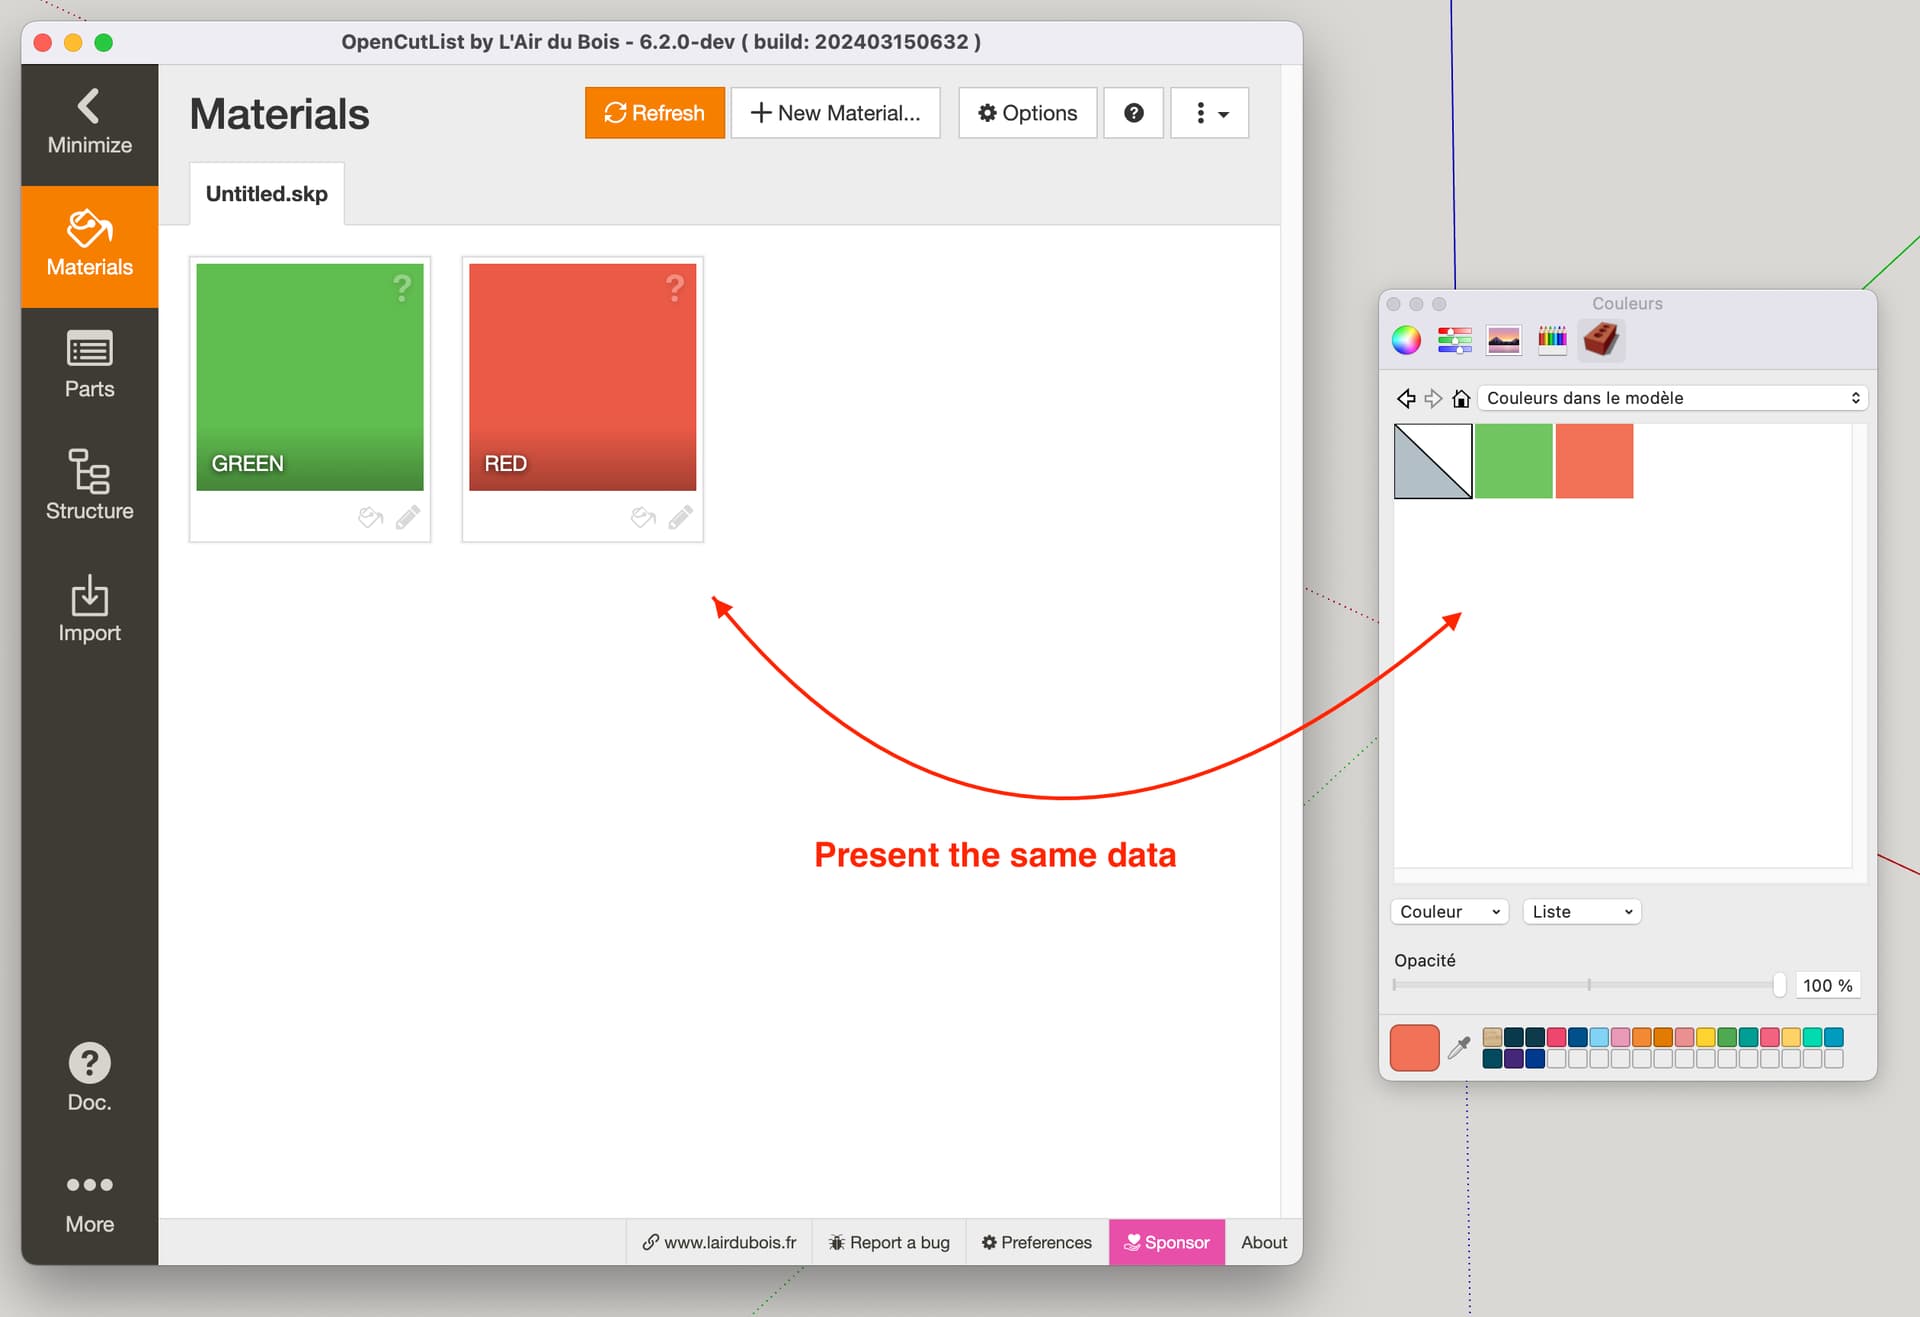This screenshot has height=1317, width=1920.
Task: Open the Couleur dropdown
Action: click(1448, 911)
